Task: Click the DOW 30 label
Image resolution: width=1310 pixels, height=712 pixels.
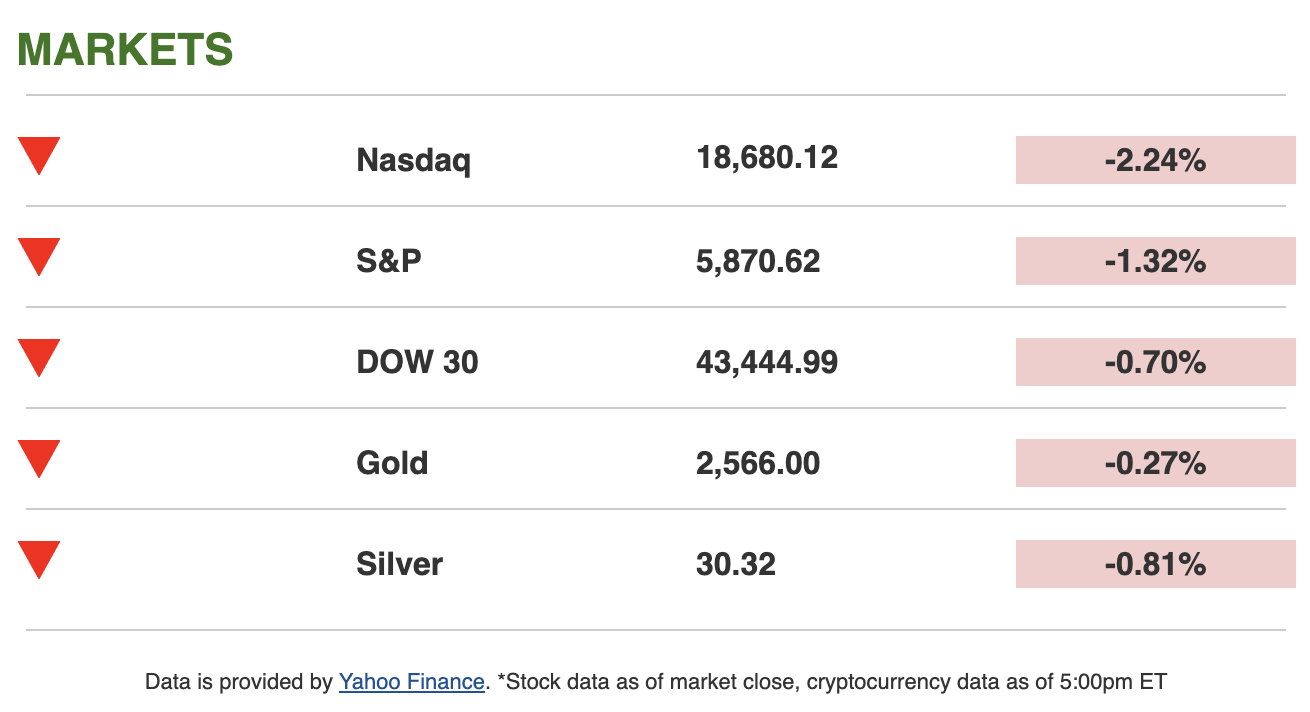Action: click(x=417, y=362)
